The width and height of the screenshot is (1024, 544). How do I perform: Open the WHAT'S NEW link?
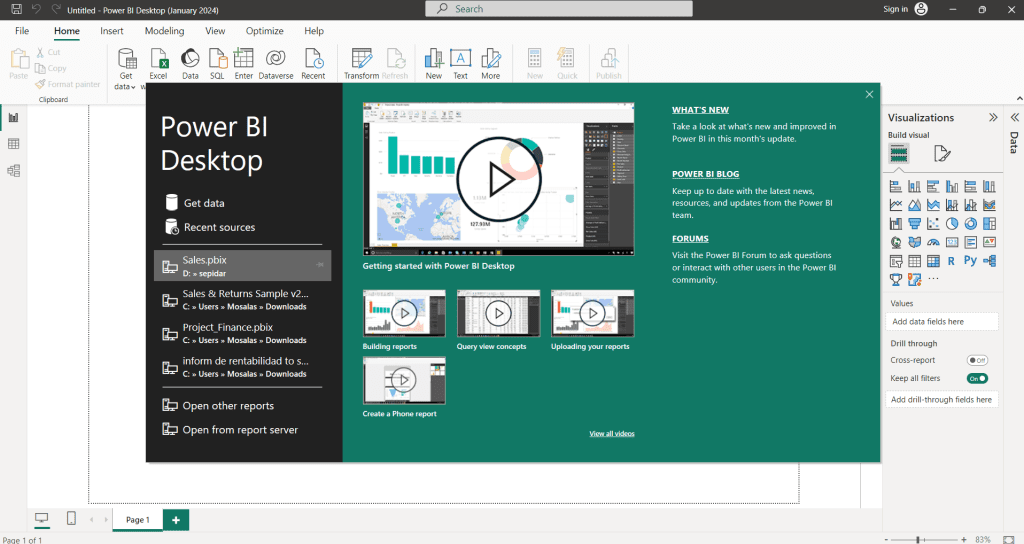pos(700,110)
